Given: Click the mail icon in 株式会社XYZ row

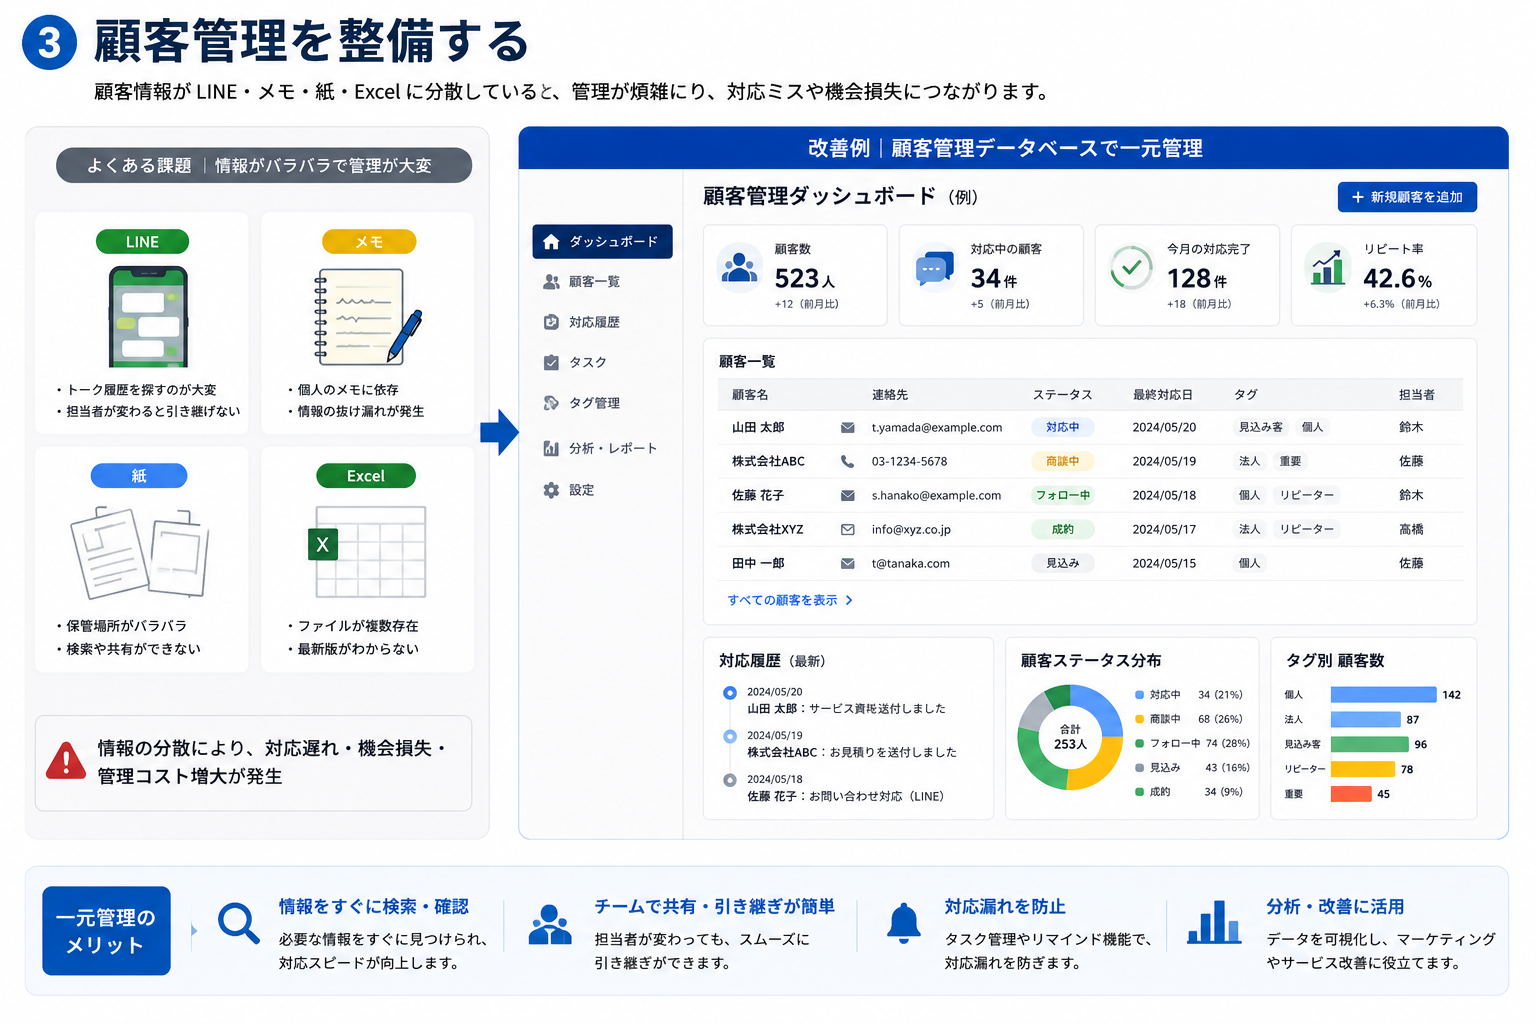Looking at the screenshot, I should tap(847, 529).
